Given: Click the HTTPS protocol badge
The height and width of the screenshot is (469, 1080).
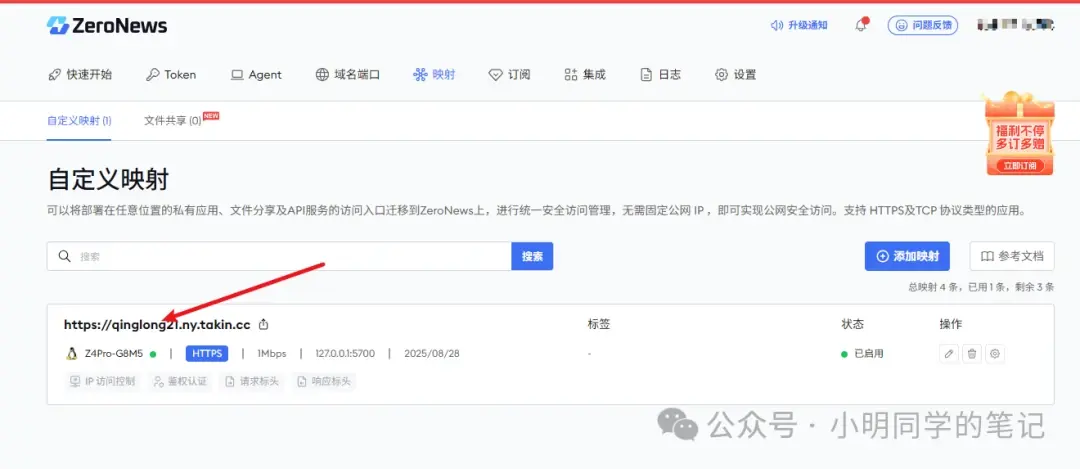Looking at the screenshot, I should (207, 353).
